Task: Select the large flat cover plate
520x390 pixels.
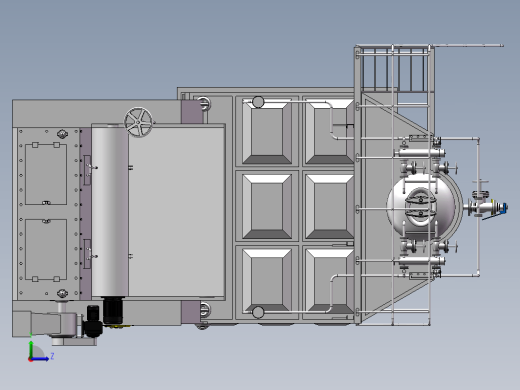Action: [176, 212]
